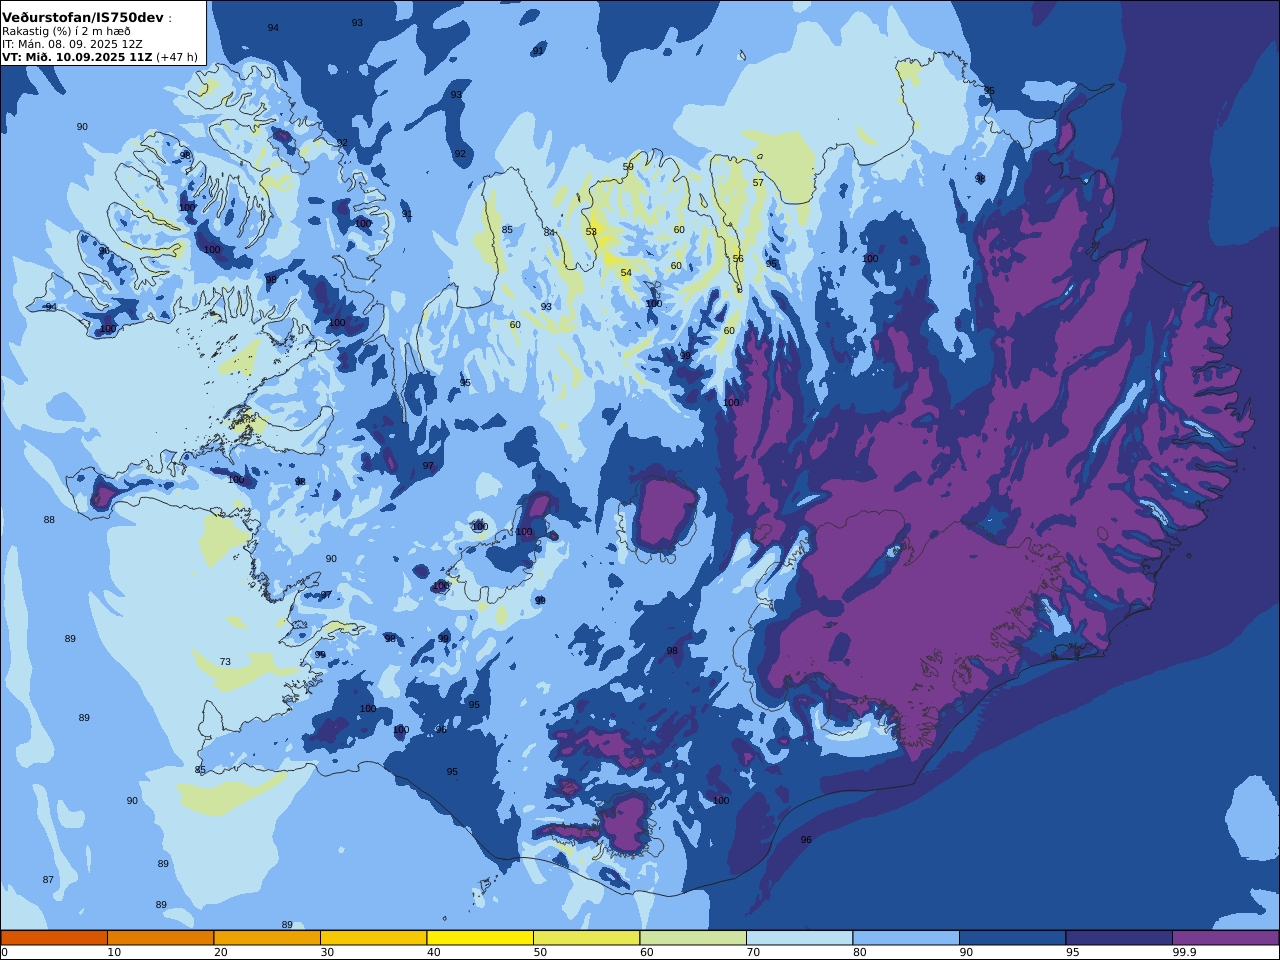Click the '88' humidity value over the sea
1280x960 pixels.
49,520
